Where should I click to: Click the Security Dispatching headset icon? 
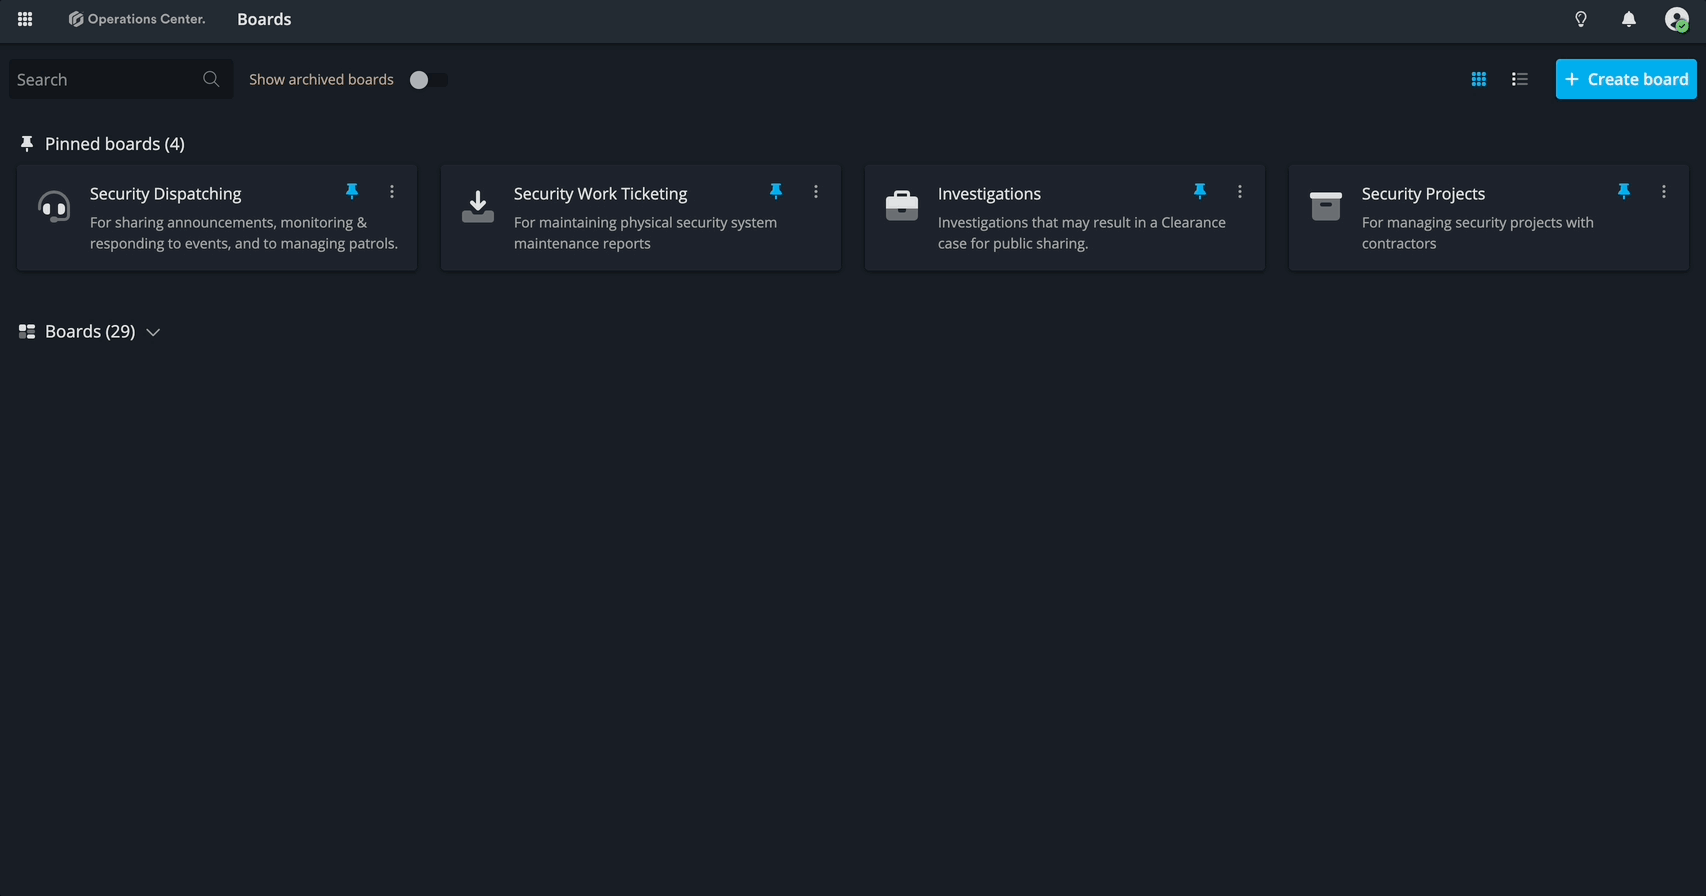coord(54,206)
